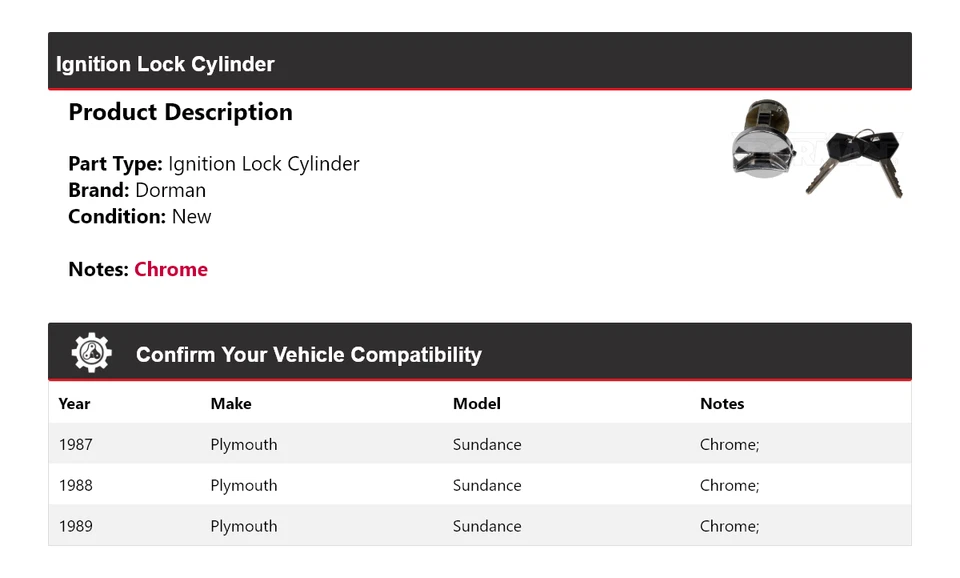Click the Condition: New text
Screen dimensions: 960x578
coord(140,216)
